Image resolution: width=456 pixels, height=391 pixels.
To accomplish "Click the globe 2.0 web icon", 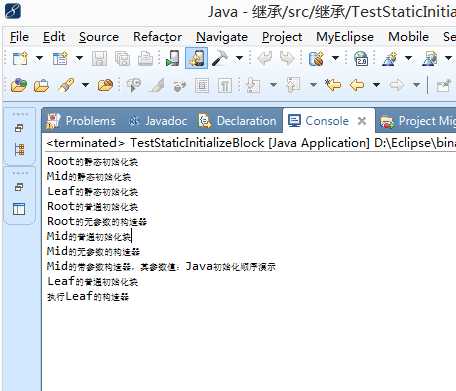I will (361, 59).
